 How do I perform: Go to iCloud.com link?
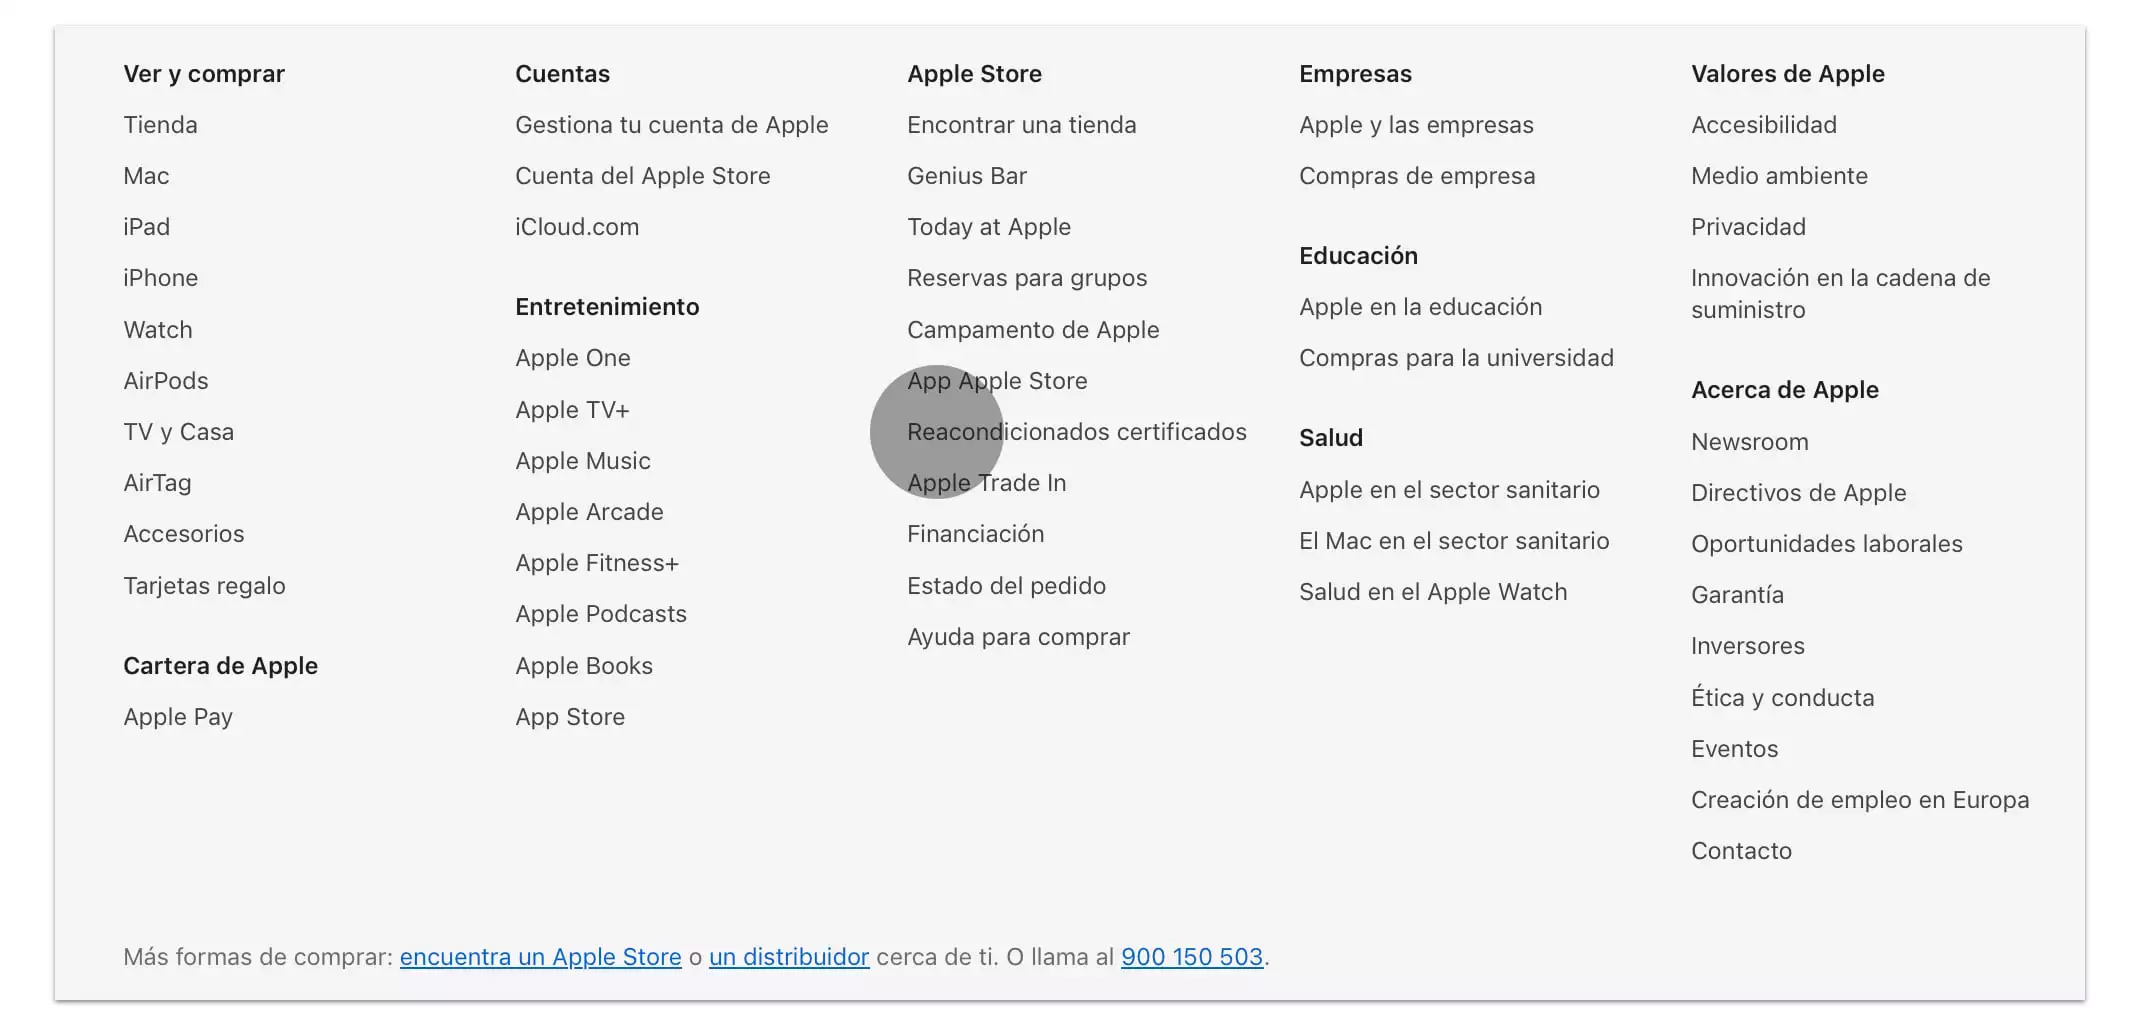click(577, 227)
